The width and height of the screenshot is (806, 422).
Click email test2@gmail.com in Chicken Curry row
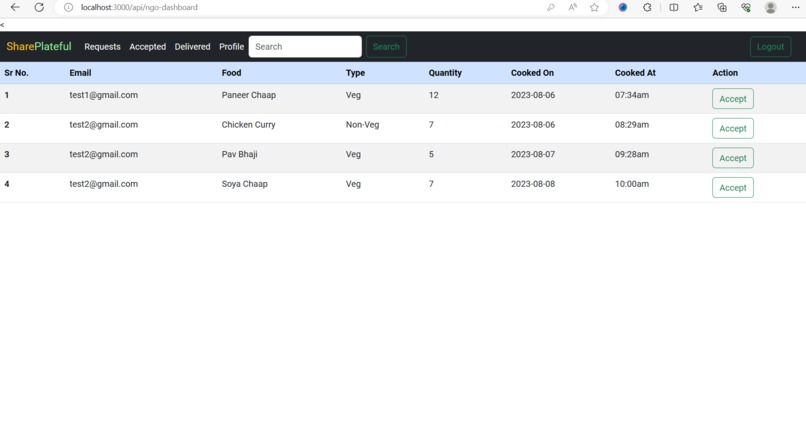pyautogui.click(x=103, y=125)
